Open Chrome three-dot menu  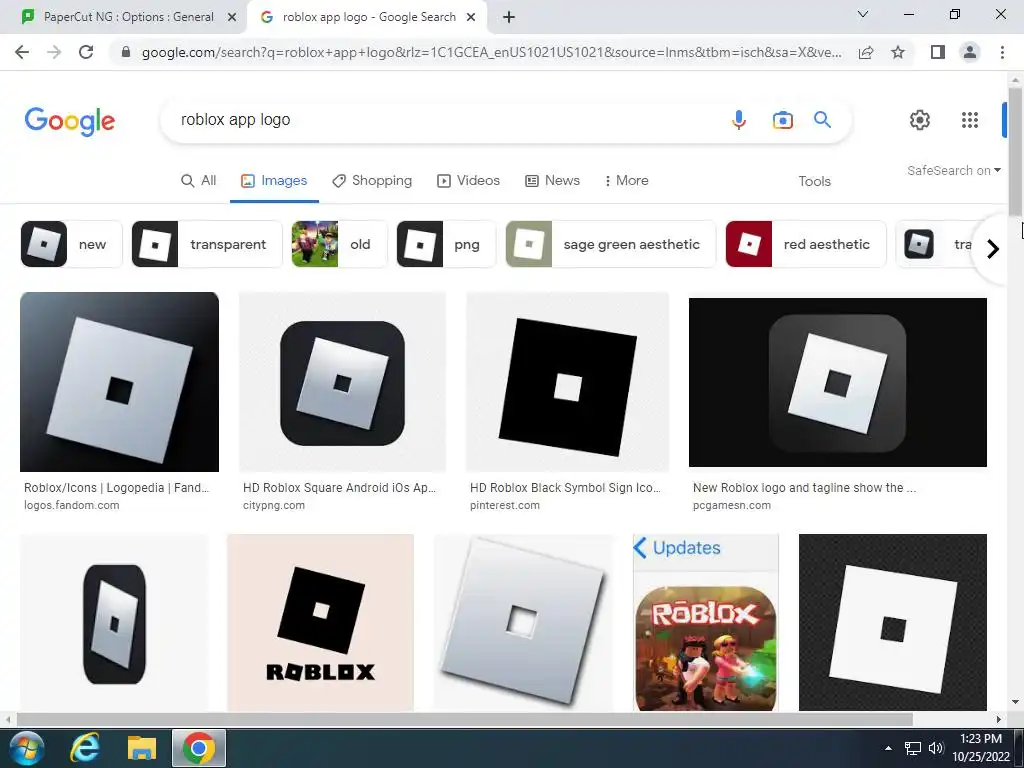[1002, 52]
